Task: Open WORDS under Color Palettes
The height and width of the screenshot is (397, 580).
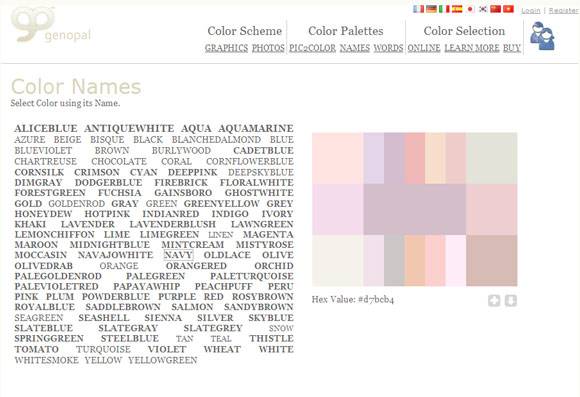Action: pos(388,48)
